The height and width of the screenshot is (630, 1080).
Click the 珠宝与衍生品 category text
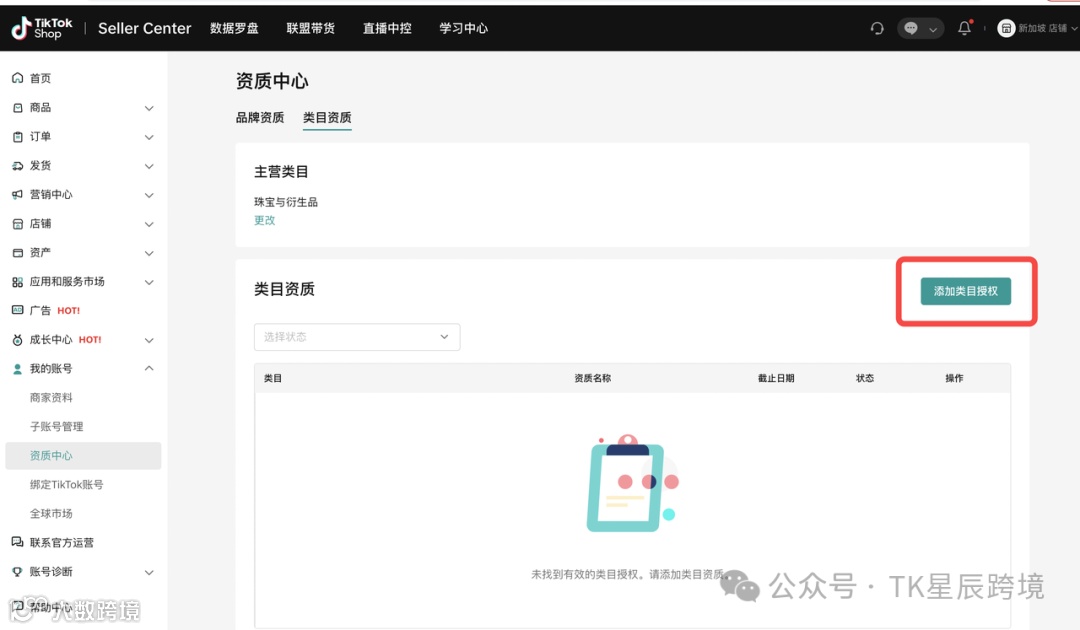coord(286,202)
